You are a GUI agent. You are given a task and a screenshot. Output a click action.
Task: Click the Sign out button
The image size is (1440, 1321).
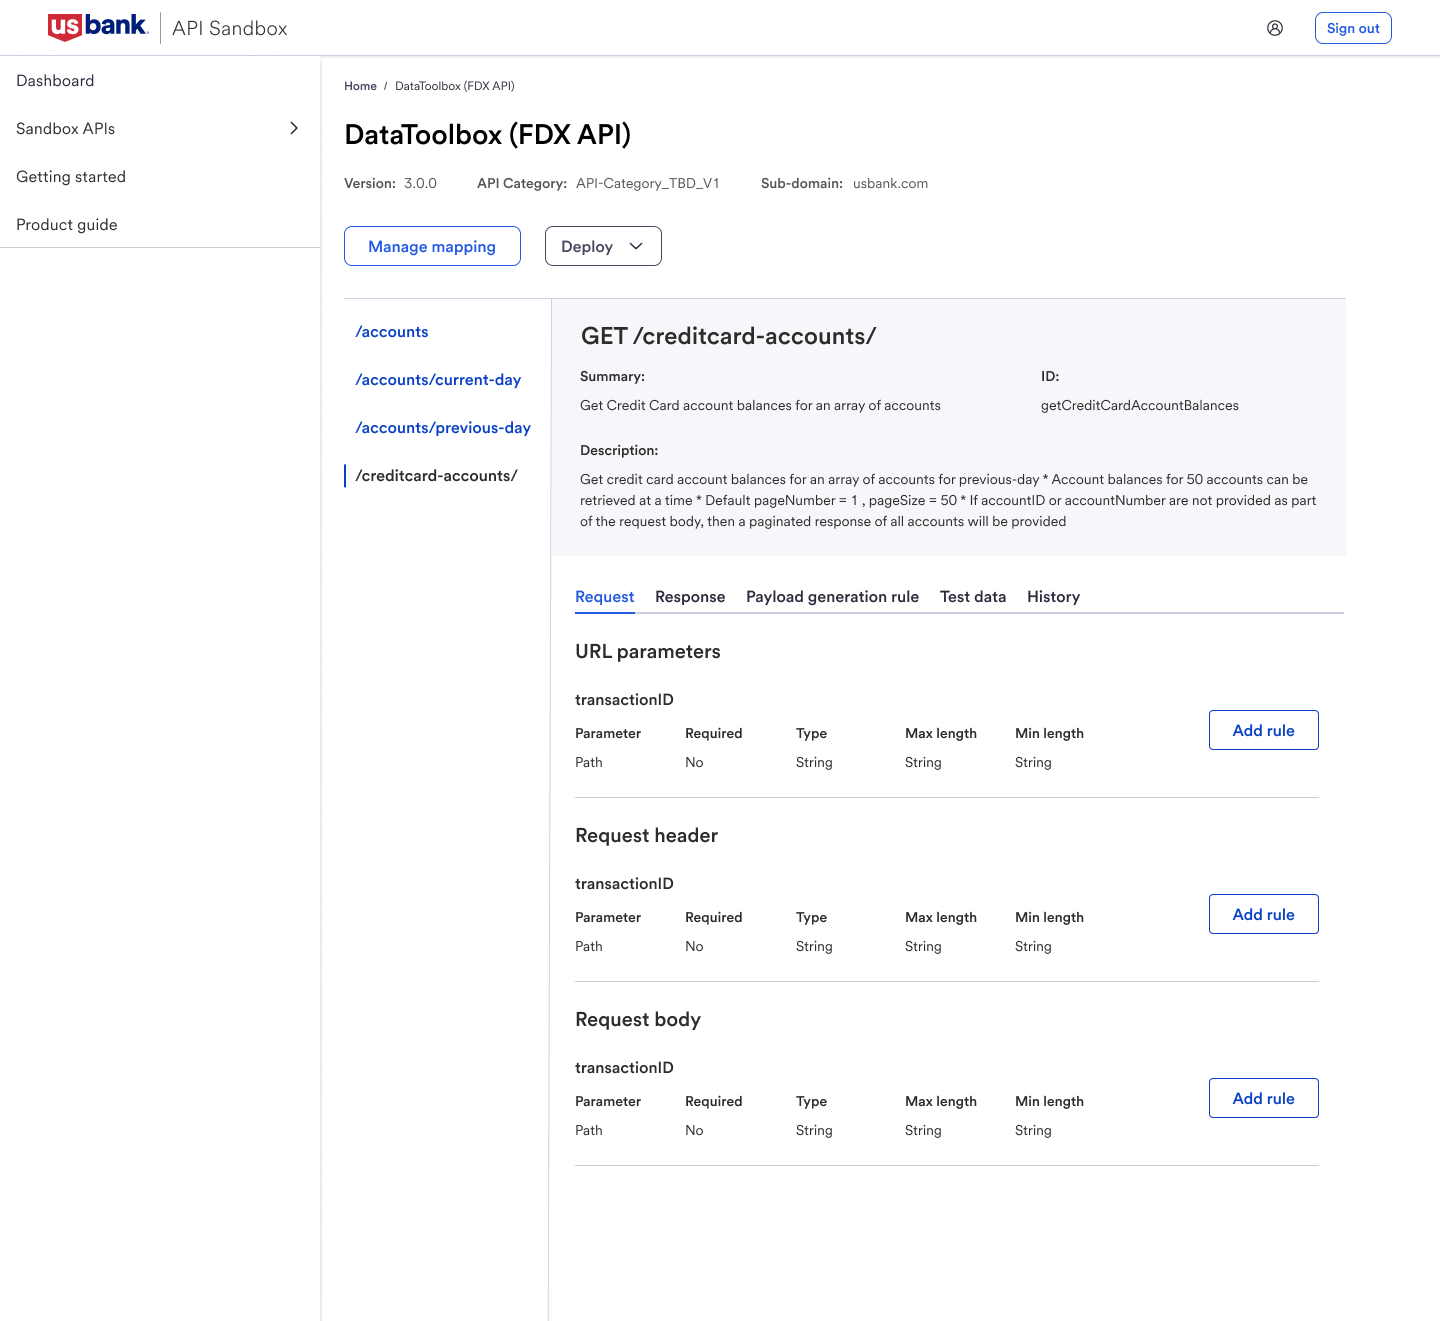pyautogui.click(x=1353, y=28)
